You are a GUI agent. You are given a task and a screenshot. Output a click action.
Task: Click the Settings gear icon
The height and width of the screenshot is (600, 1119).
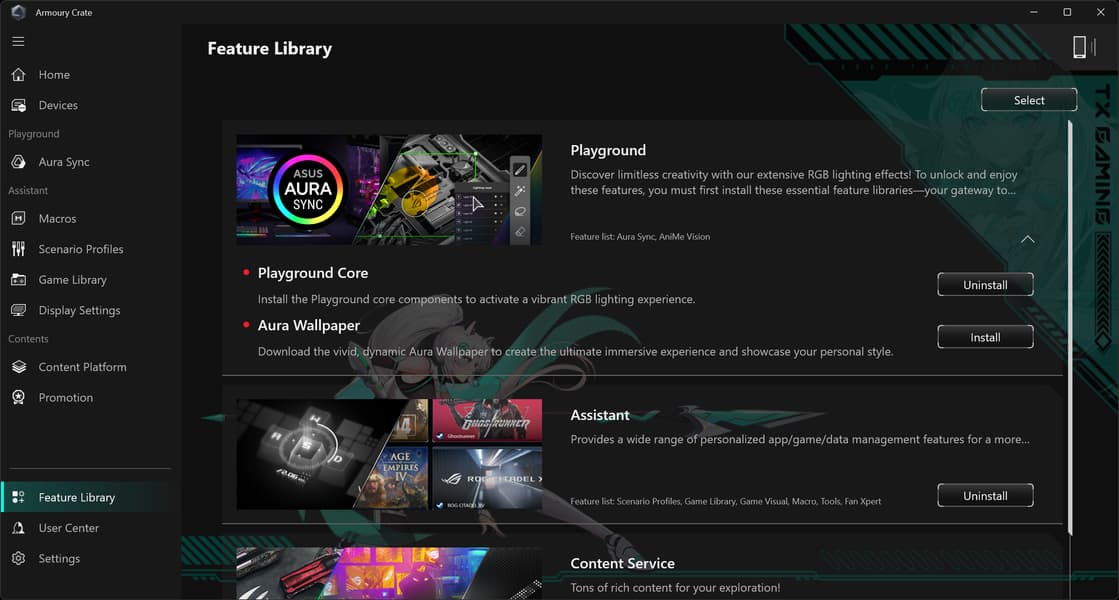click(x=19, y=559)
